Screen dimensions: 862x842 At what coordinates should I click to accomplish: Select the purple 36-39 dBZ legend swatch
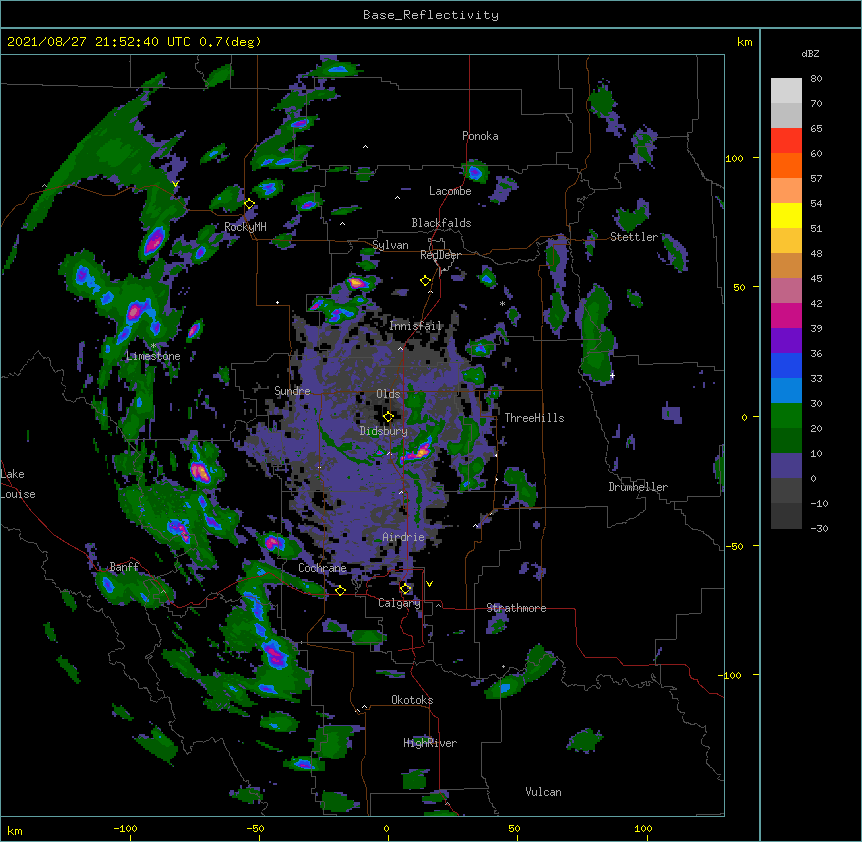786,341
